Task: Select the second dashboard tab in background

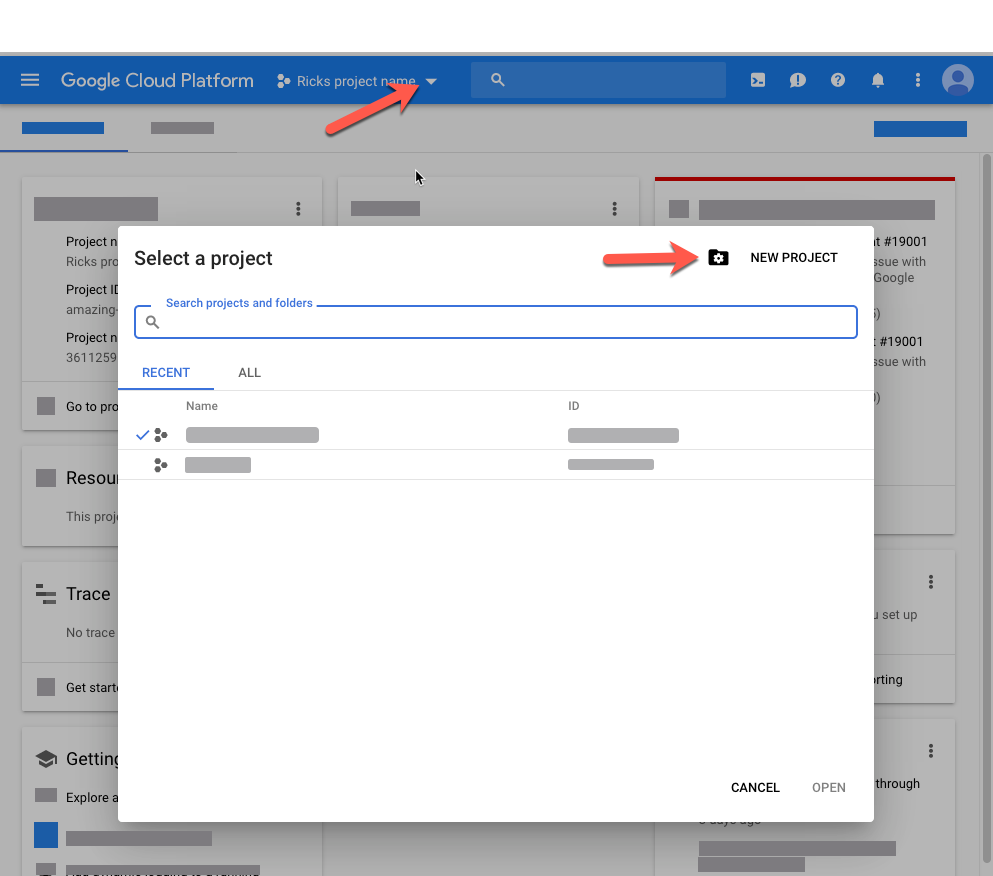Action: 182,128
